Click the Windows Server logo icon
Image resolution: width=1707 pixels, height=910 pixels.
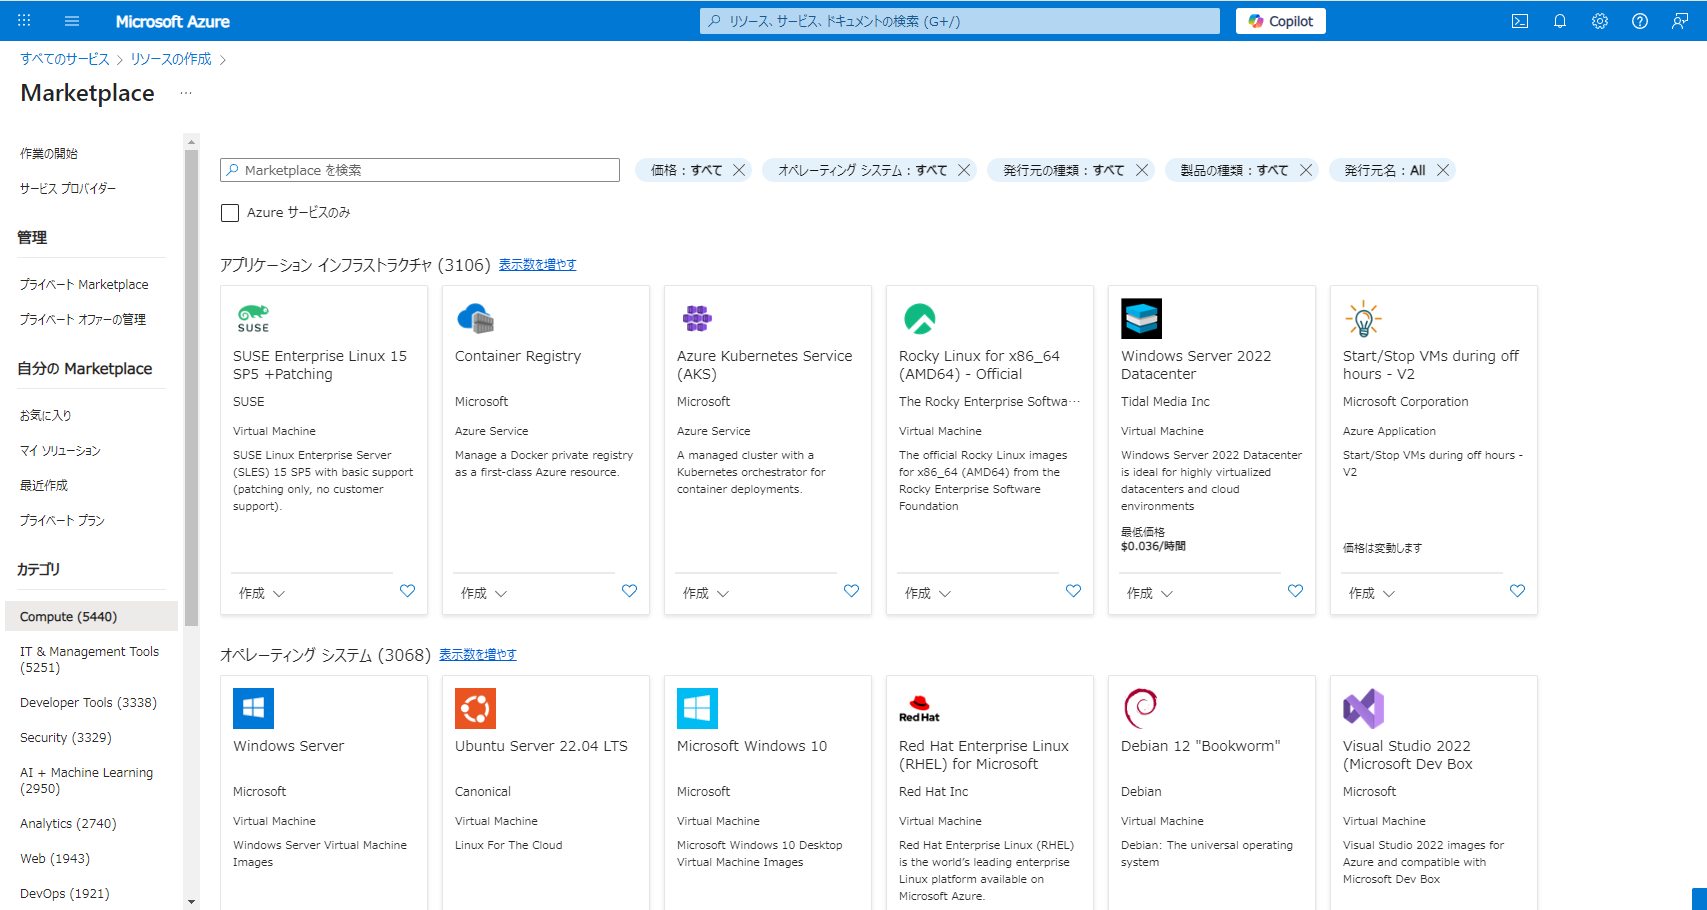pyautogui.click(x=253, y=708)
